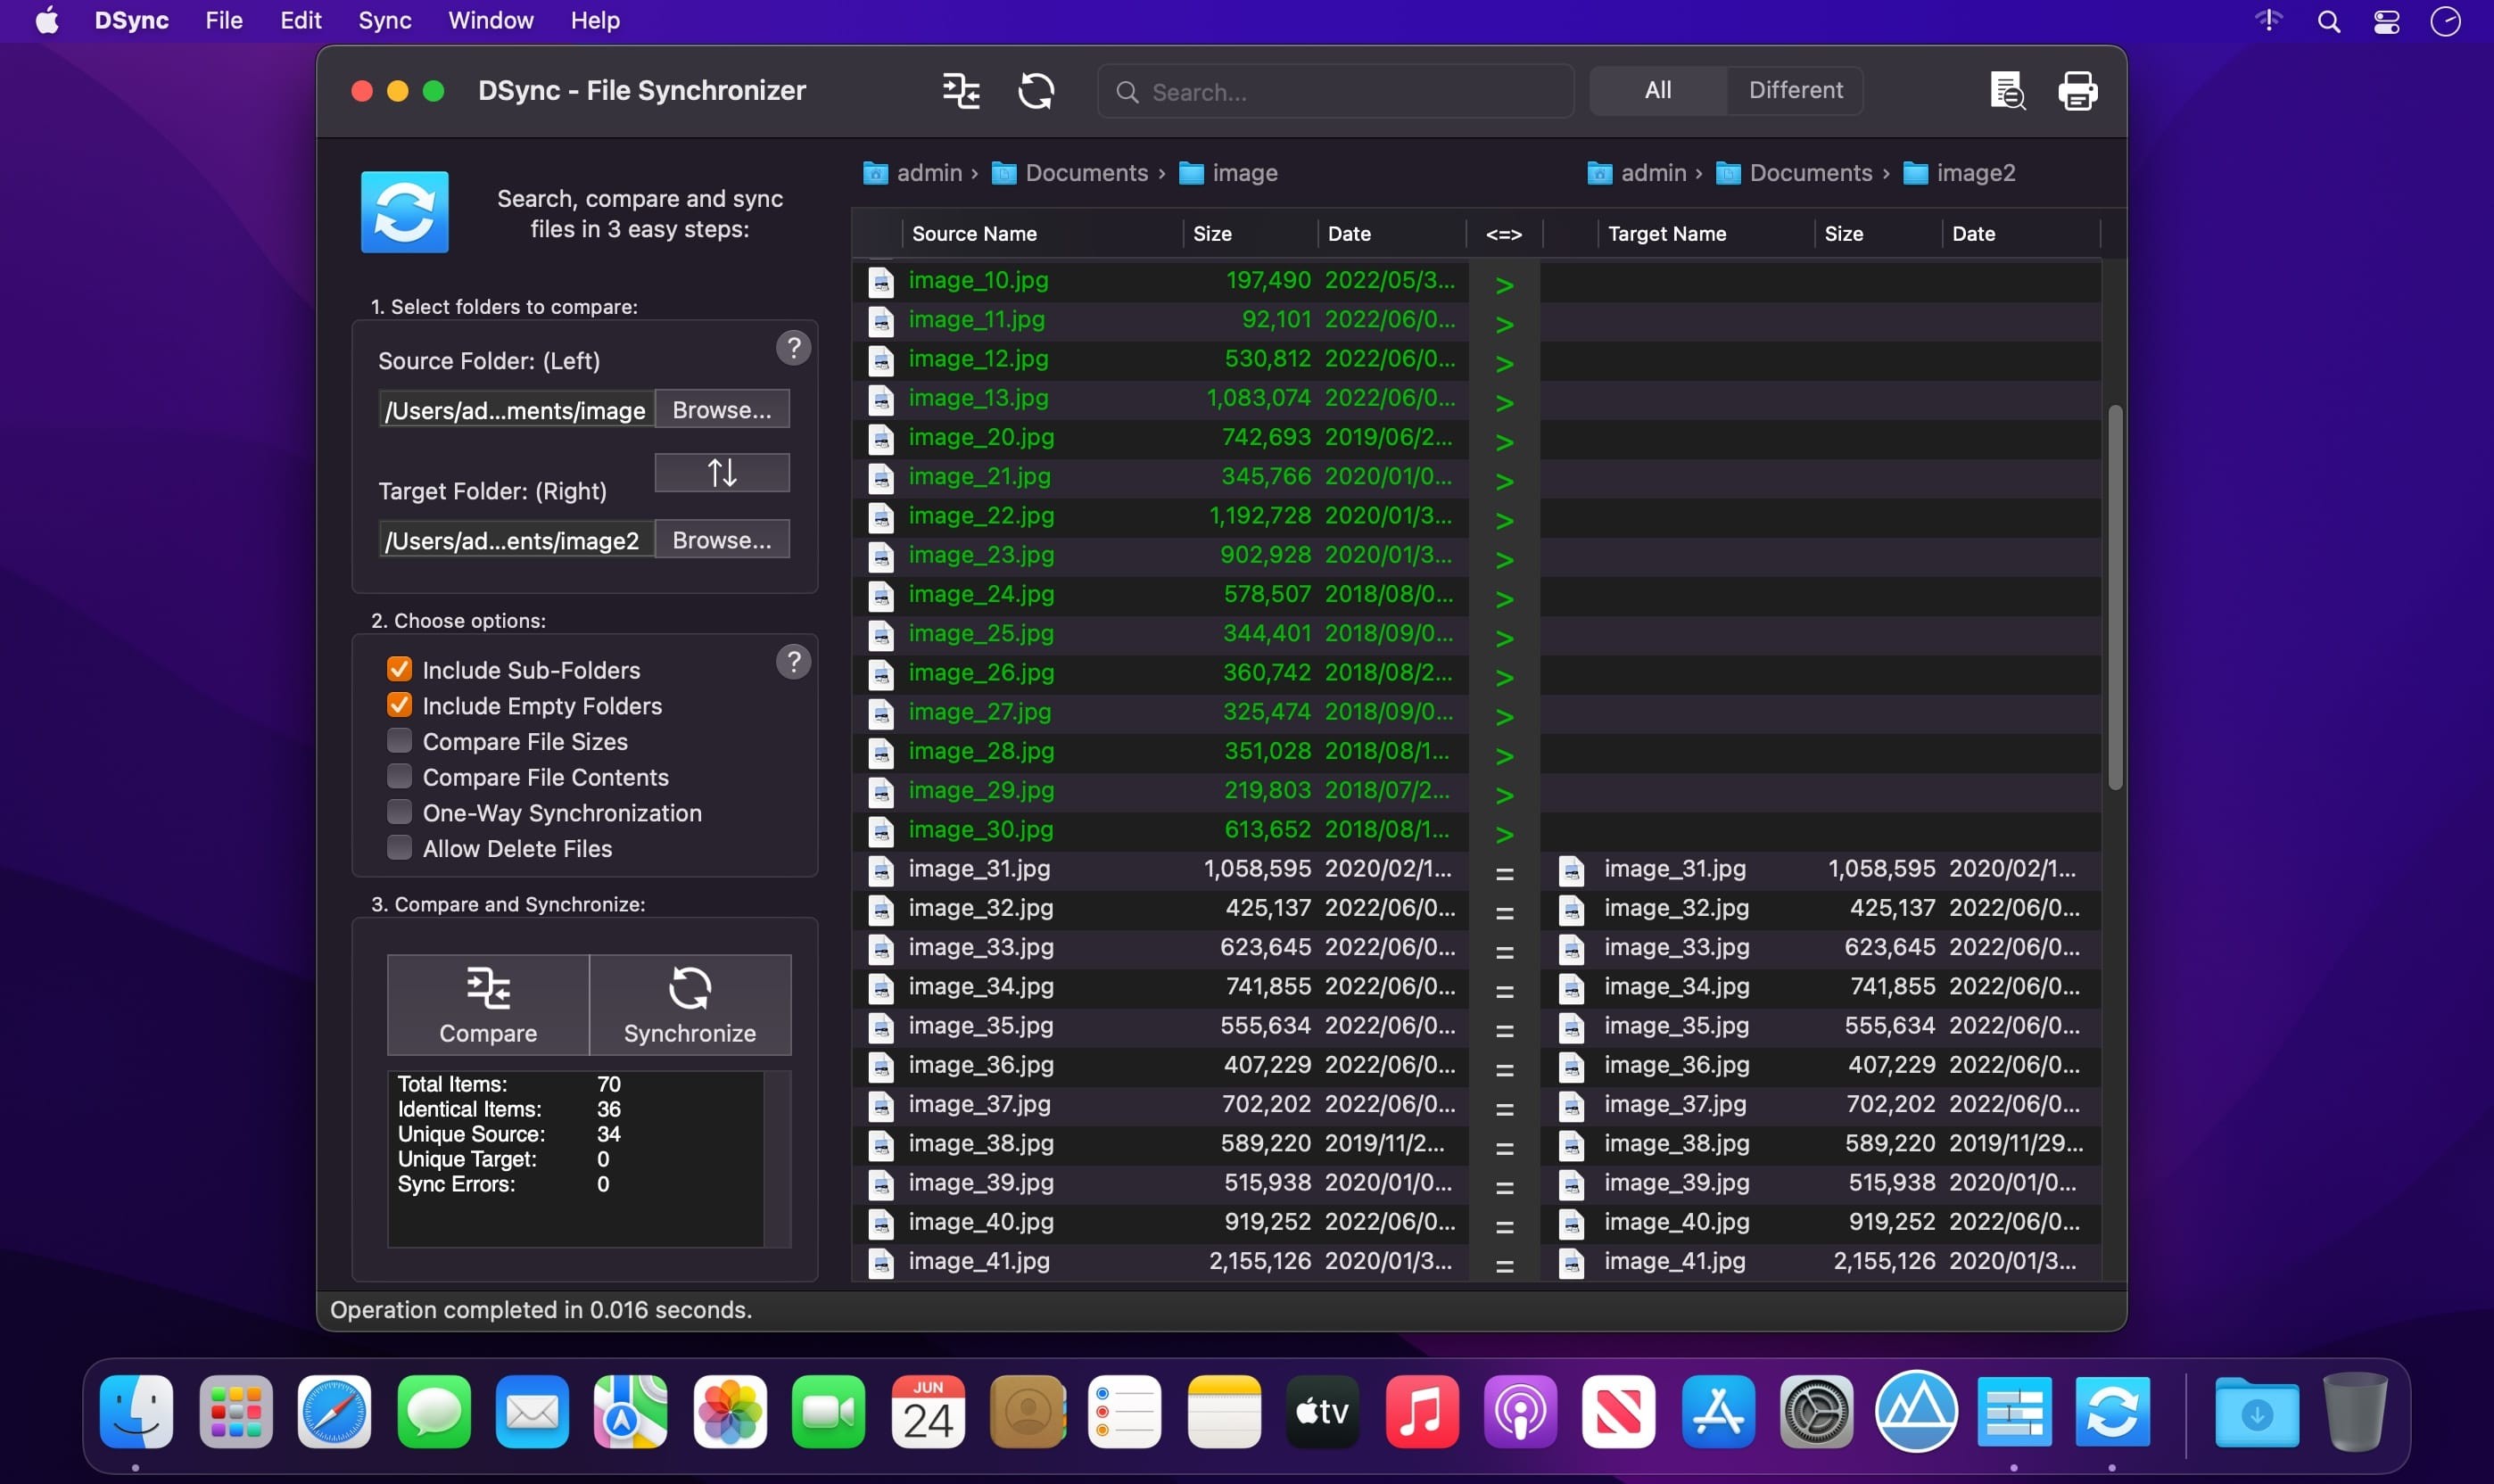Click Browse next to the Target Folder field

[x=723, y=539]
